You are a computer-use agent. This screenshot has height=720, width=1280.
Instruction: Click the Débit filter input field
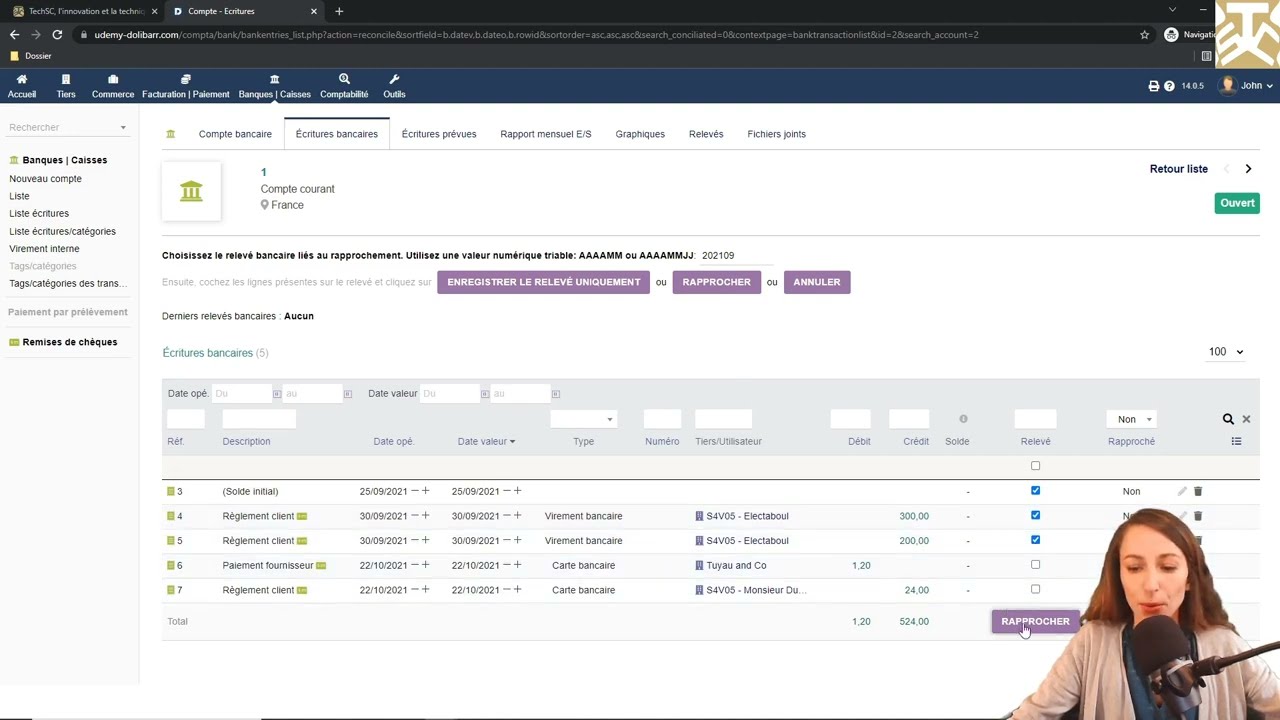(x=850, y=419)
